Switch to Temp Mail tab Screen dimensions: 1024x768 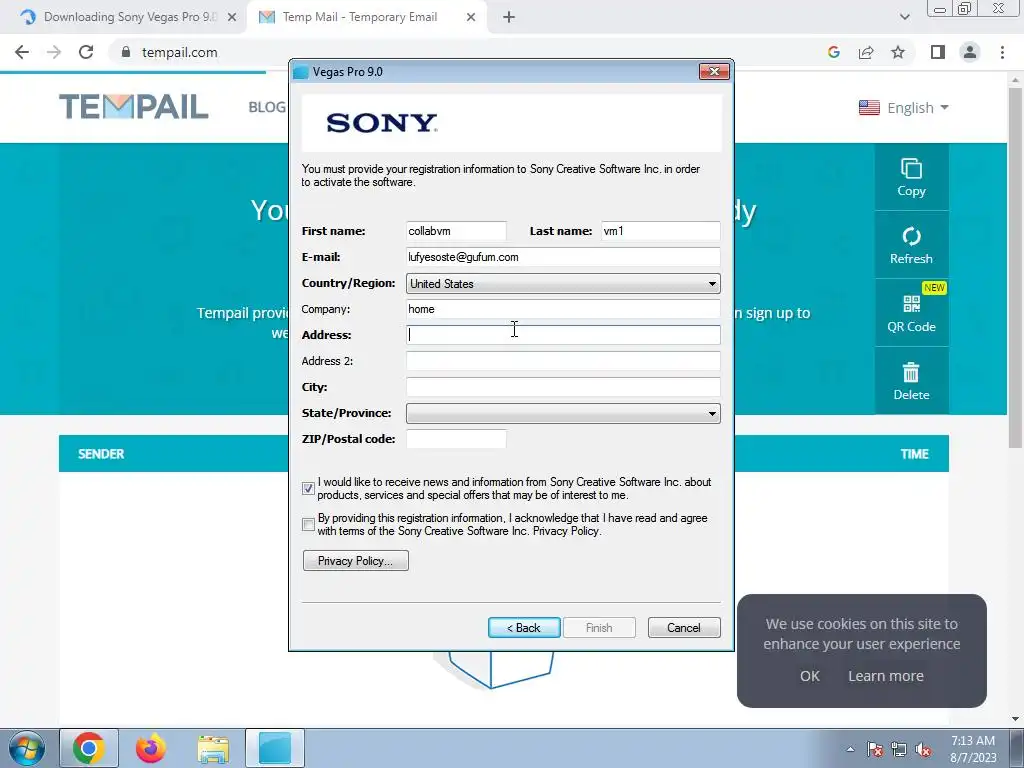(360, 17)
